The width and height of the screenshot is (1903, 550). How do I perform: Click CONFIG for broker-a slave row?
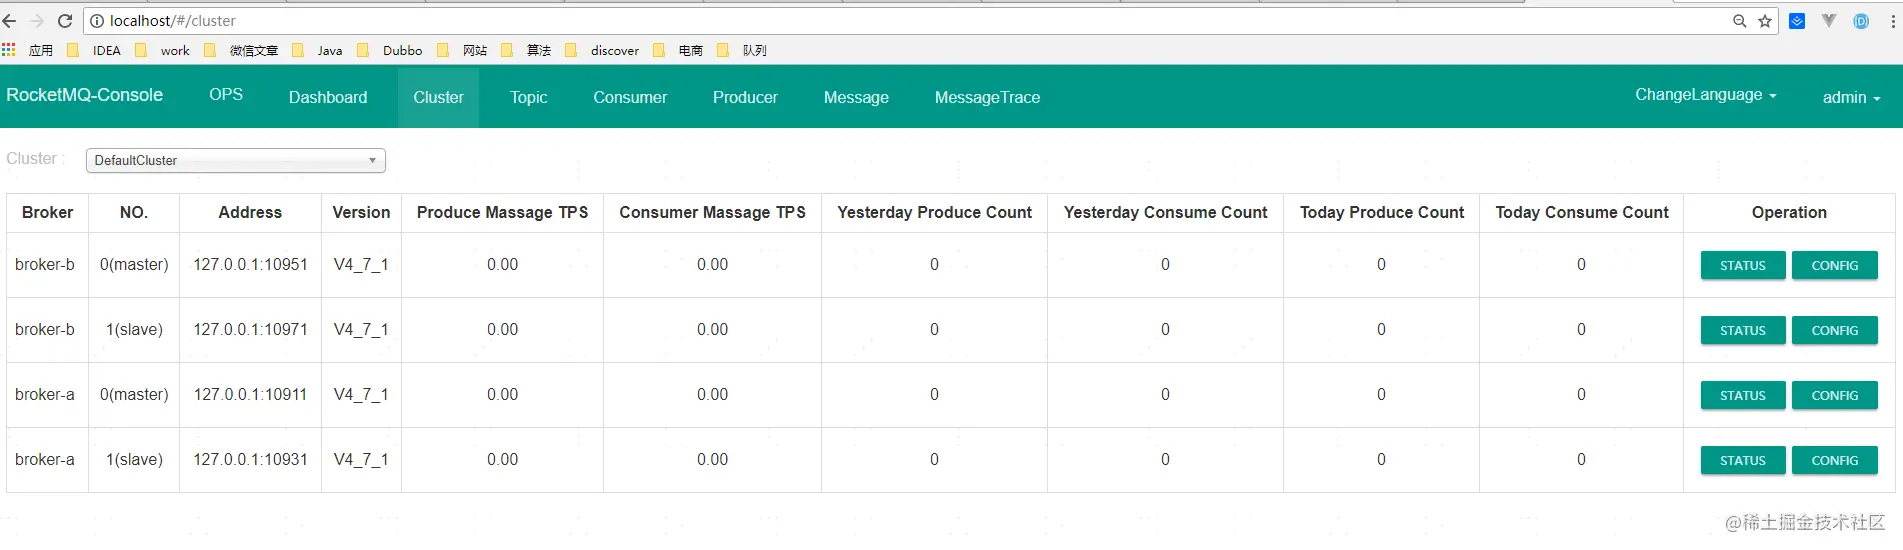1835,461
